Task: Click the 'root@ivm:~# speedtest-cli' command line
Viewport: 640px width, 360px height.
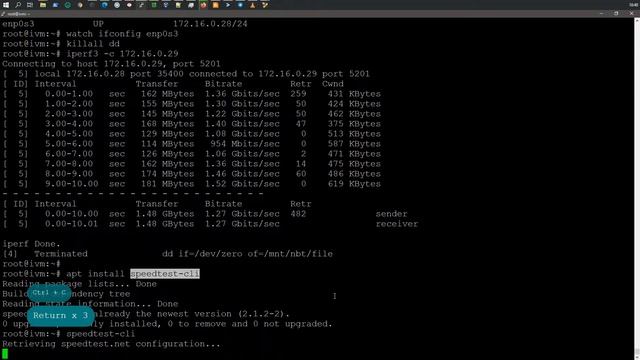Action: click(x=69, y=334)
